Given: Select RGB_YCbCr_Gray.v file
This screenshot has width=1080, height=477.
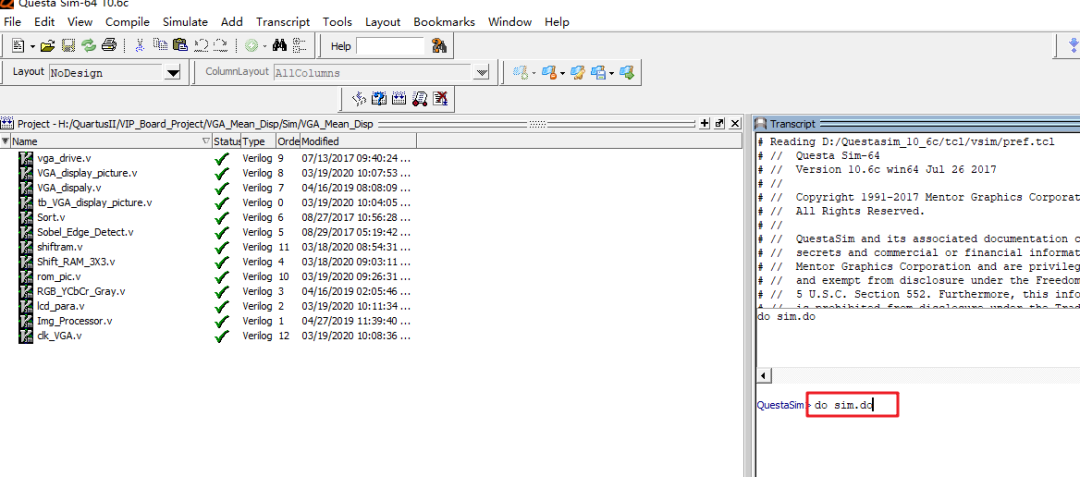Looking at the screenshot, I should 81,291.
